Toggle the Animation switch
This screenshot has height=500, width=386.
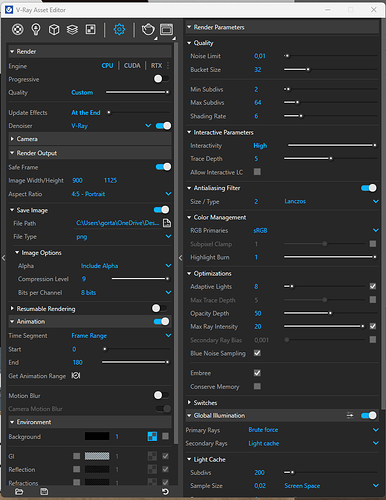[x=162, y=321]
